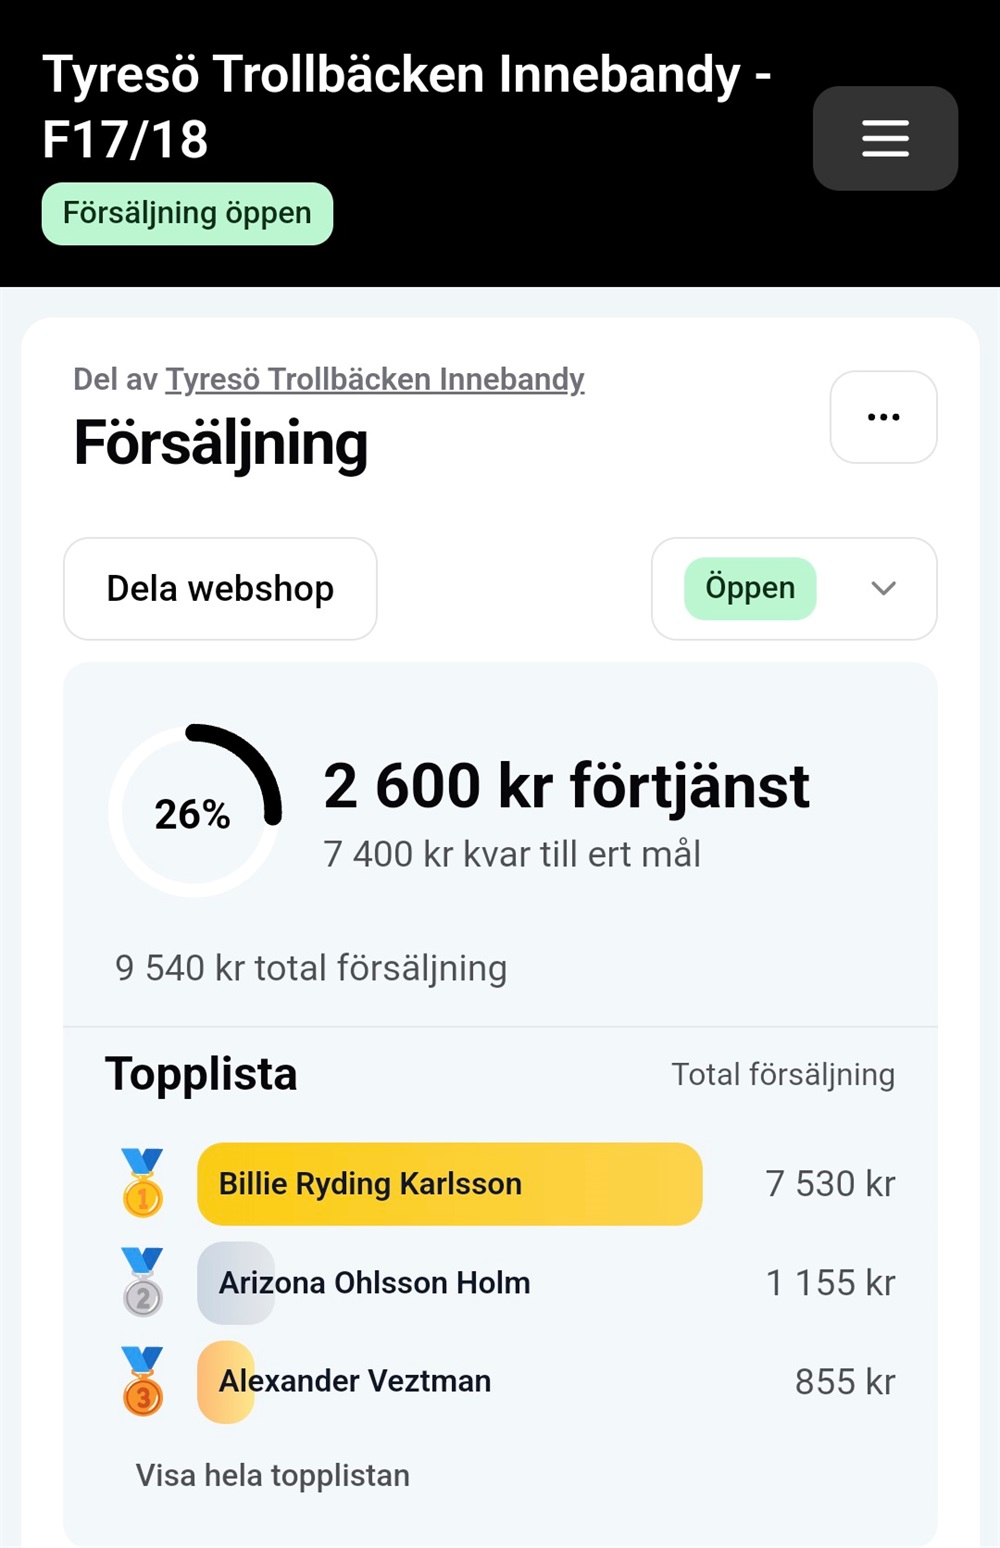1000x1548 pixels.
Task: Click the bronze third place medal
Action: [142, 1381]
